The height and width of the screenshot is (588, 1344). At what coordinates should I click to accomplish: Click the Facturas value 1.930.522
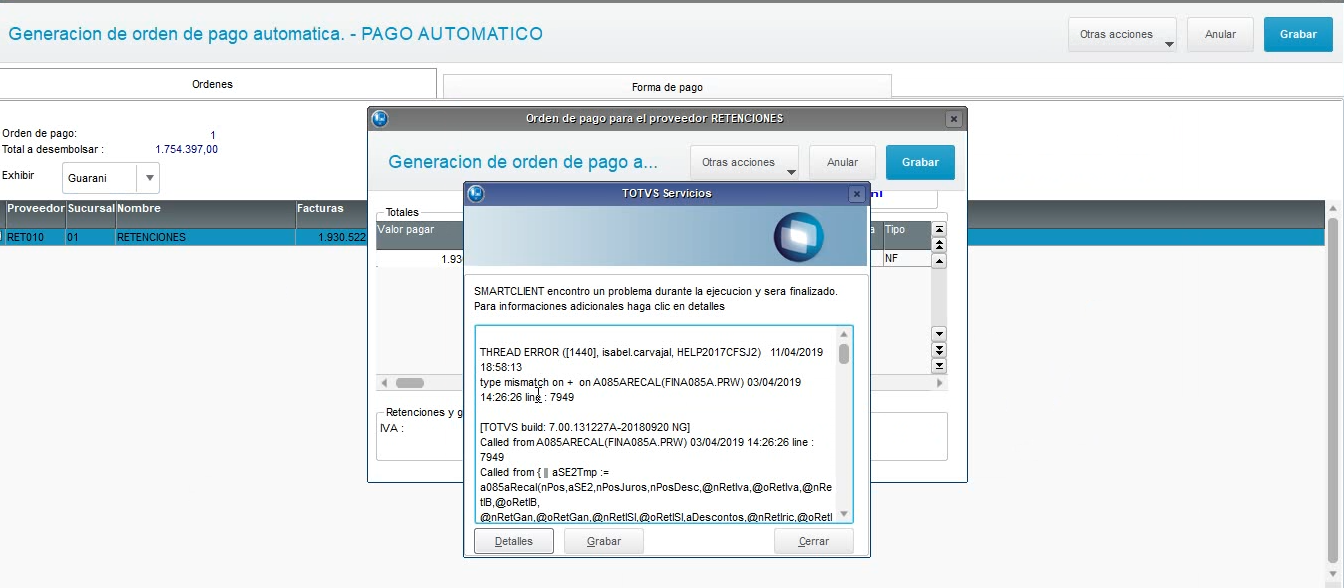pyautogui.click(x=331, y=238)
